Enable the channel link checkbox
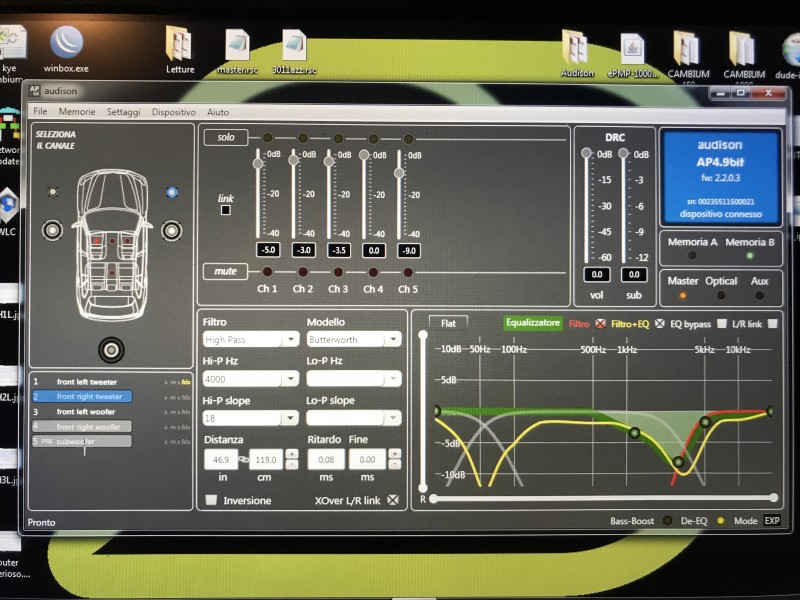Screen dimensions: 800x600 226,210
